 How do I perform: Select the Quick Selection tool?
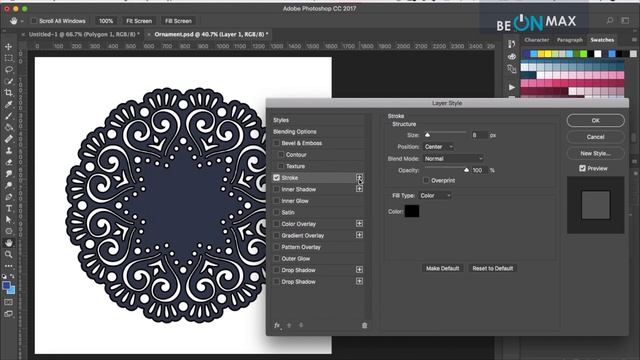coord(9,81)
